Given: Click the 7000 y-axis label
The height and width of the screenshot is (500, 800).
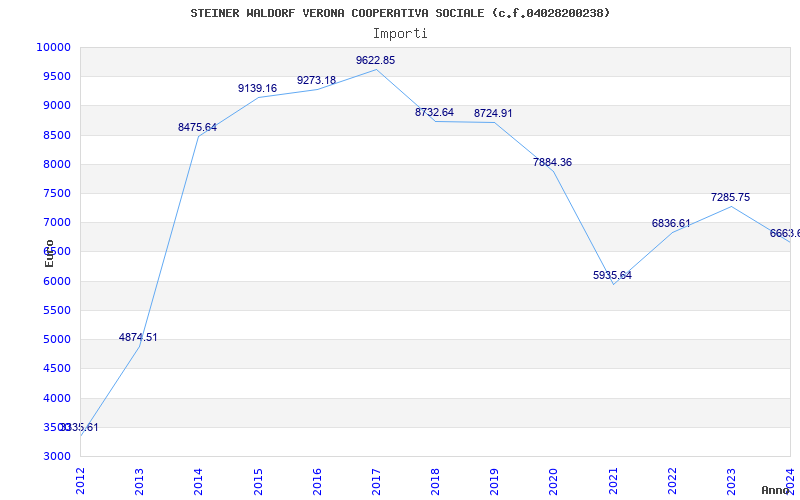Looking at the screenshot, I should pos(56,222).
